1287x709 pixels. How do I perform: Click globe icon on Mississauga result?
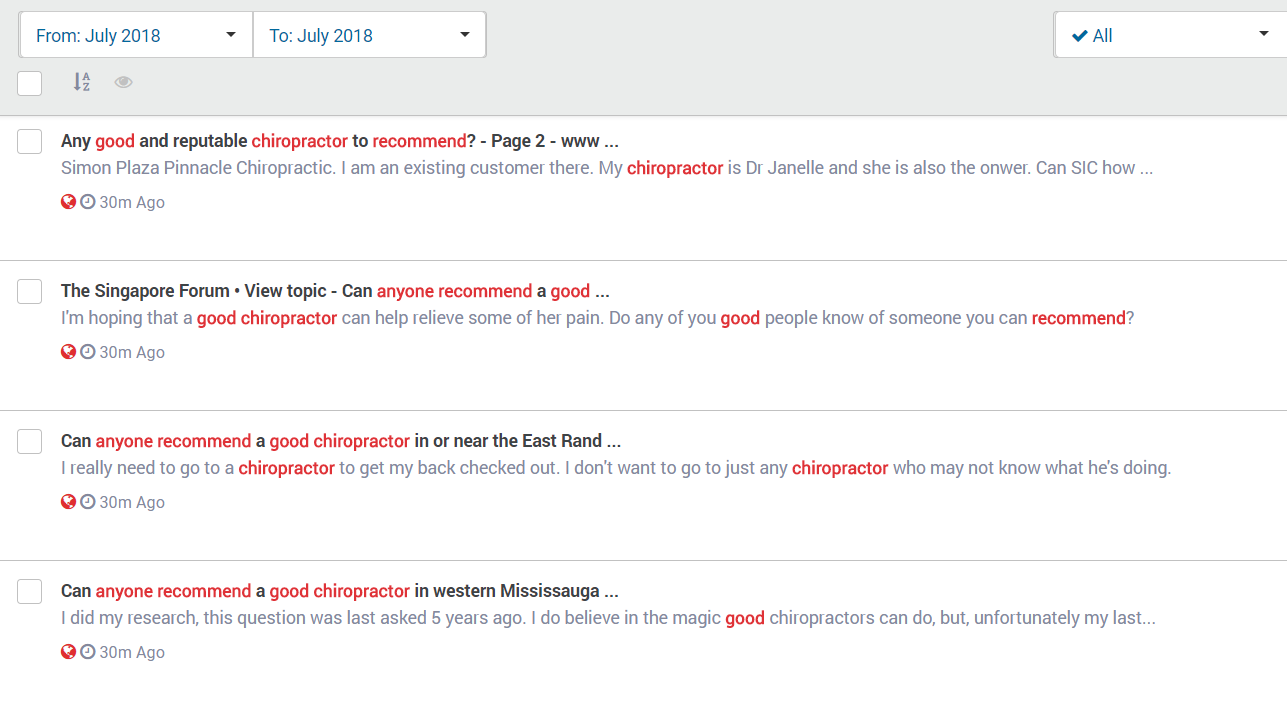(x=68, y=652)
